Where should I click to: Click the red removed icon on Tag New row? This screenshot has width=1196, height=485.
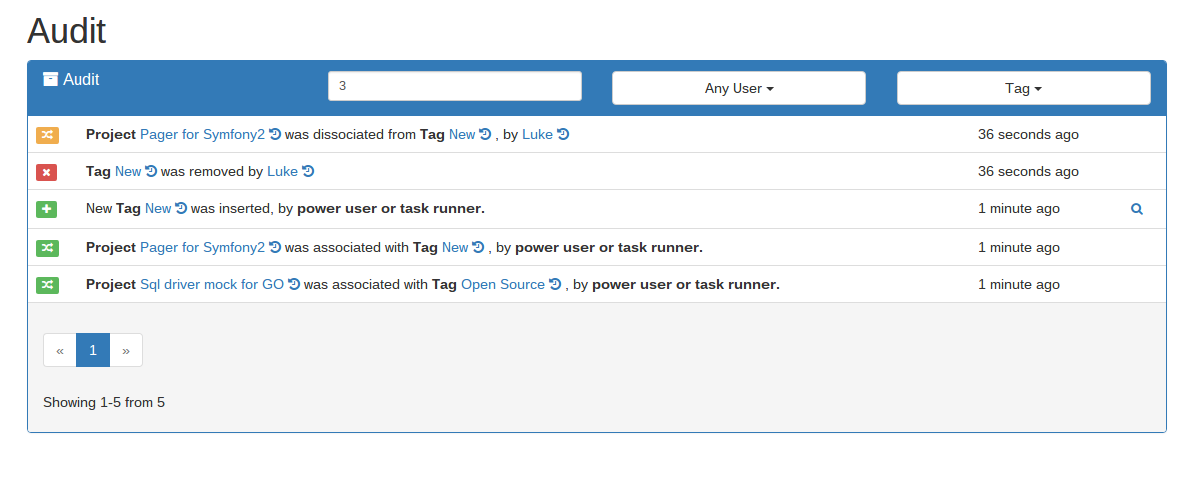[47, 172]
